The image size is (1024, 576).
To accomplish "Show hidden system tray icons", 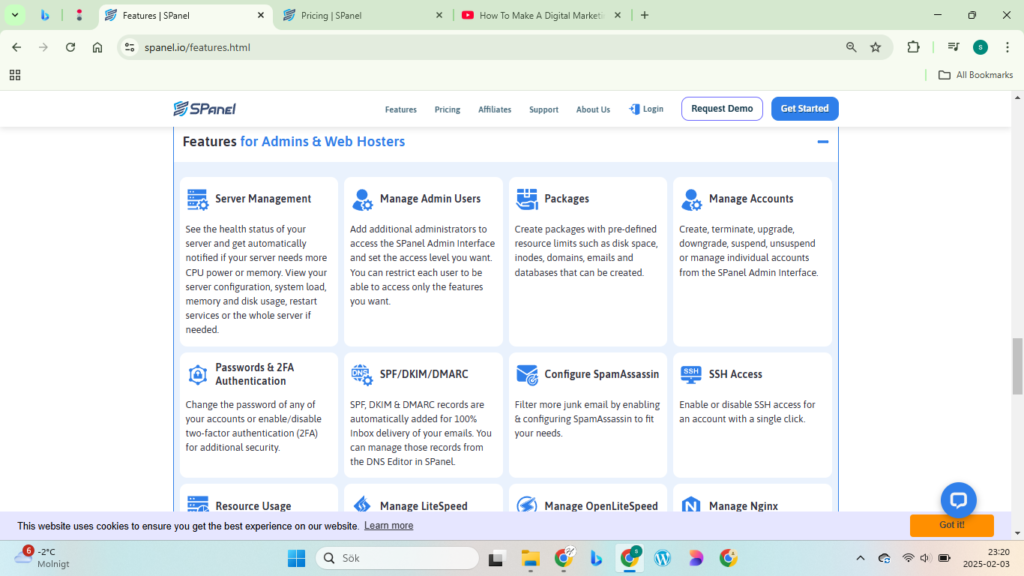I will (860, 558).
